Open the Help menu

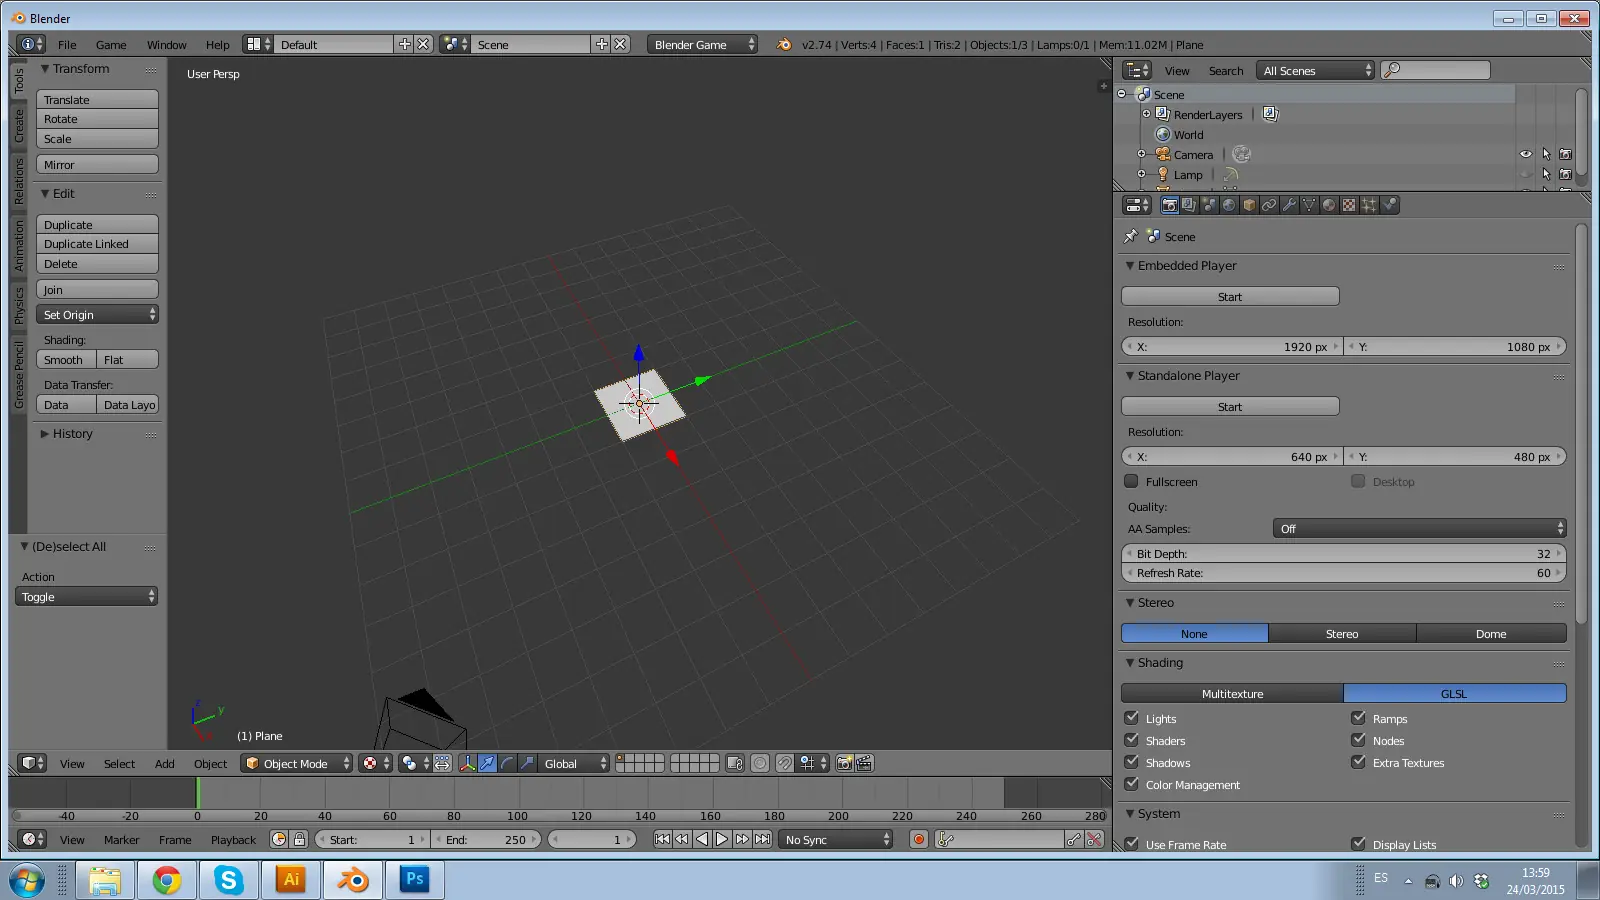[217, 44]
